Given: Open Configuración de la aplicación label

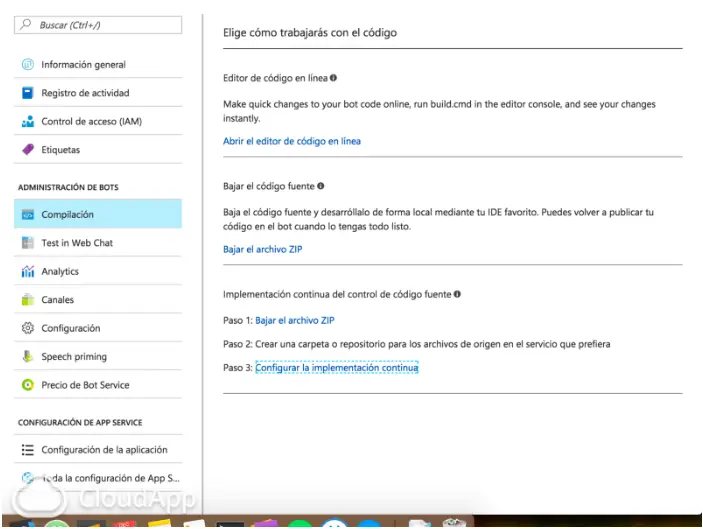Looking at the screenshot, I should tap(104, 450).
